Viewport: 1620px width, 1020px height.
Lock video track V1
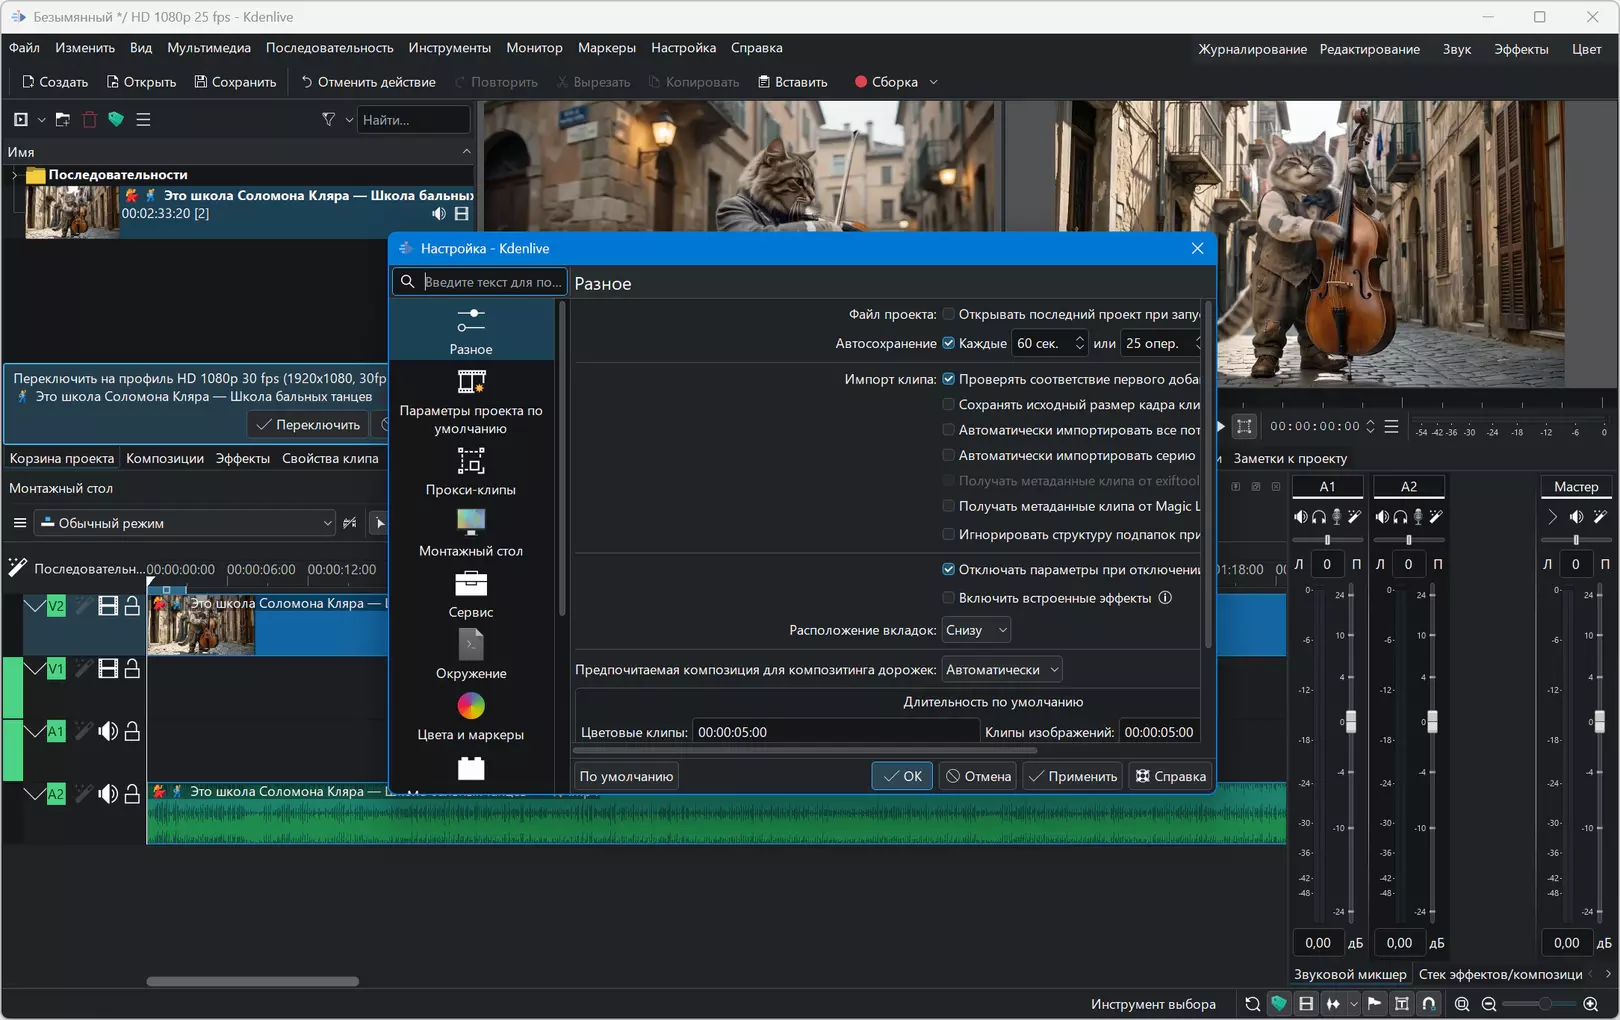pos(132,669)
